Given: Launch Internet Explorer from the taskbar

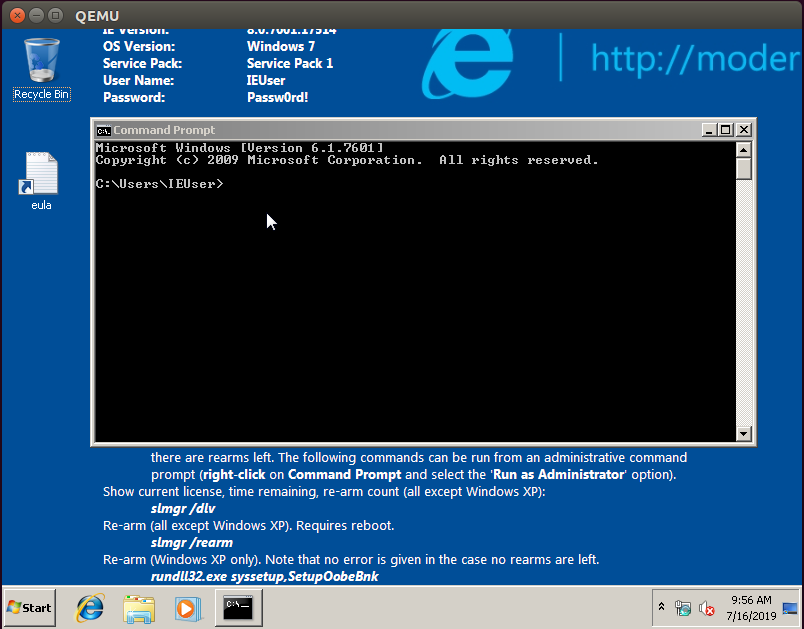Looking at the screenshot, I should click(x=90, y=608).
